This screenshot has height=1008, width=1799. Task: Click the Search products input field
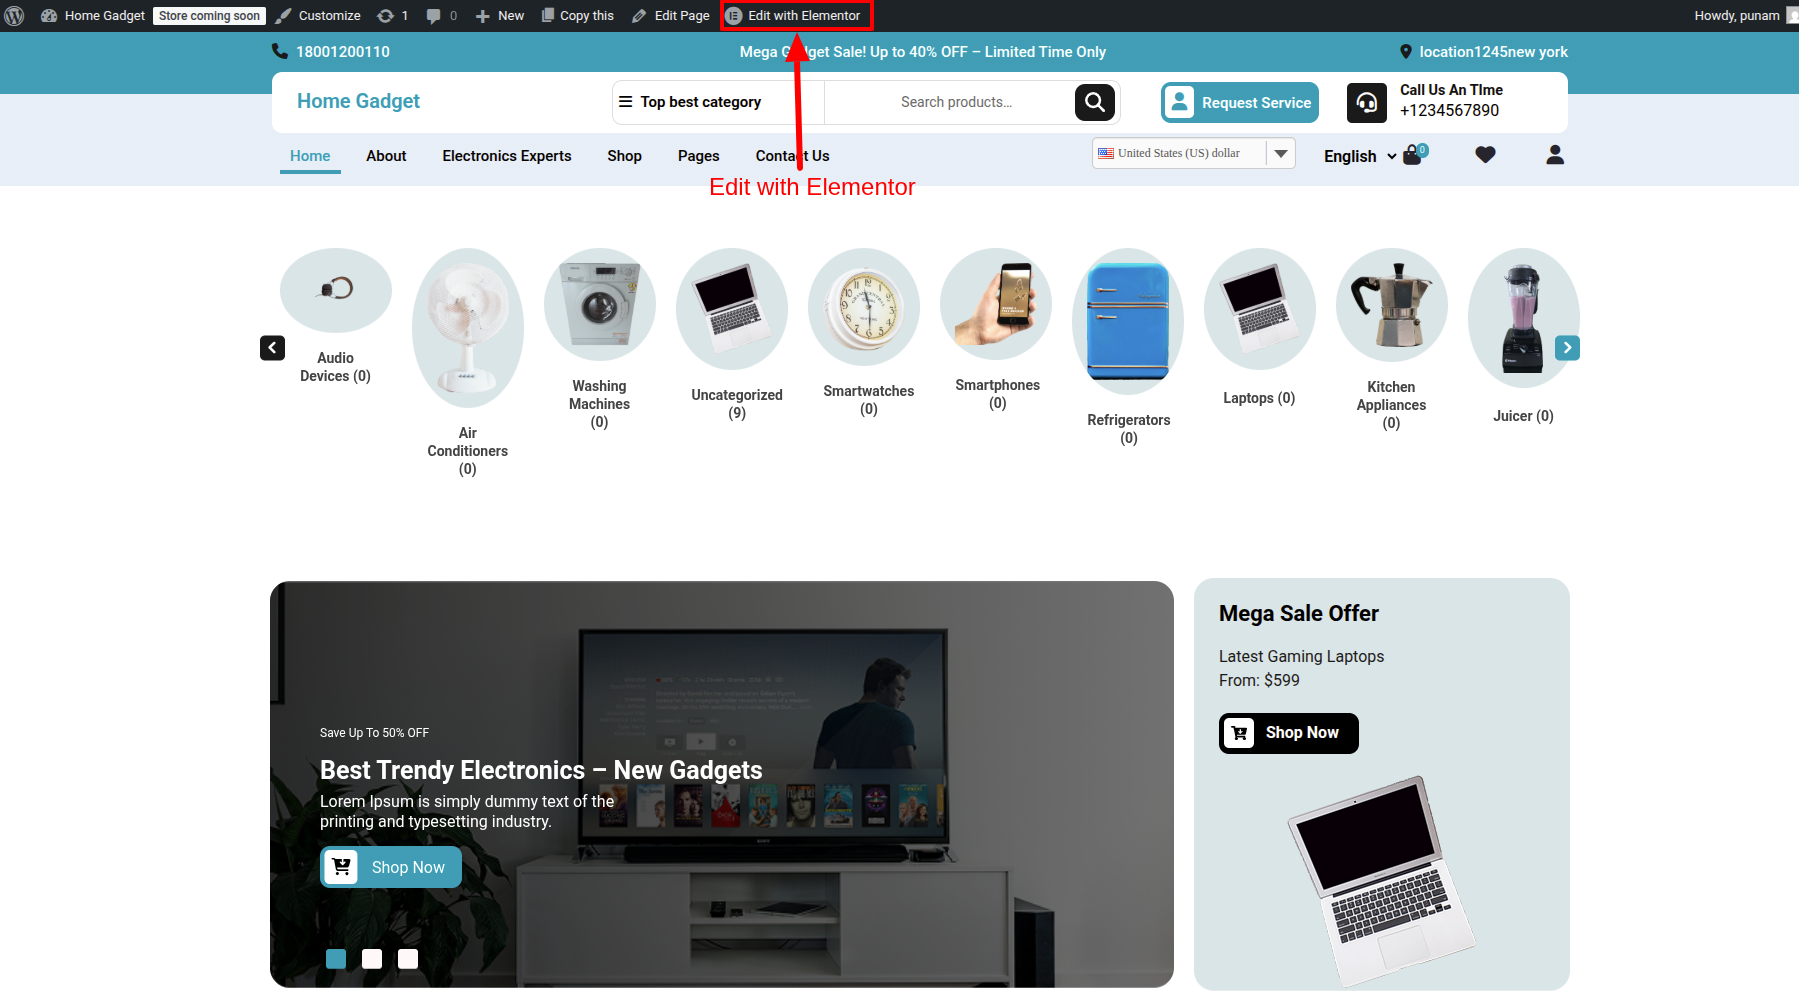point(955,102)
